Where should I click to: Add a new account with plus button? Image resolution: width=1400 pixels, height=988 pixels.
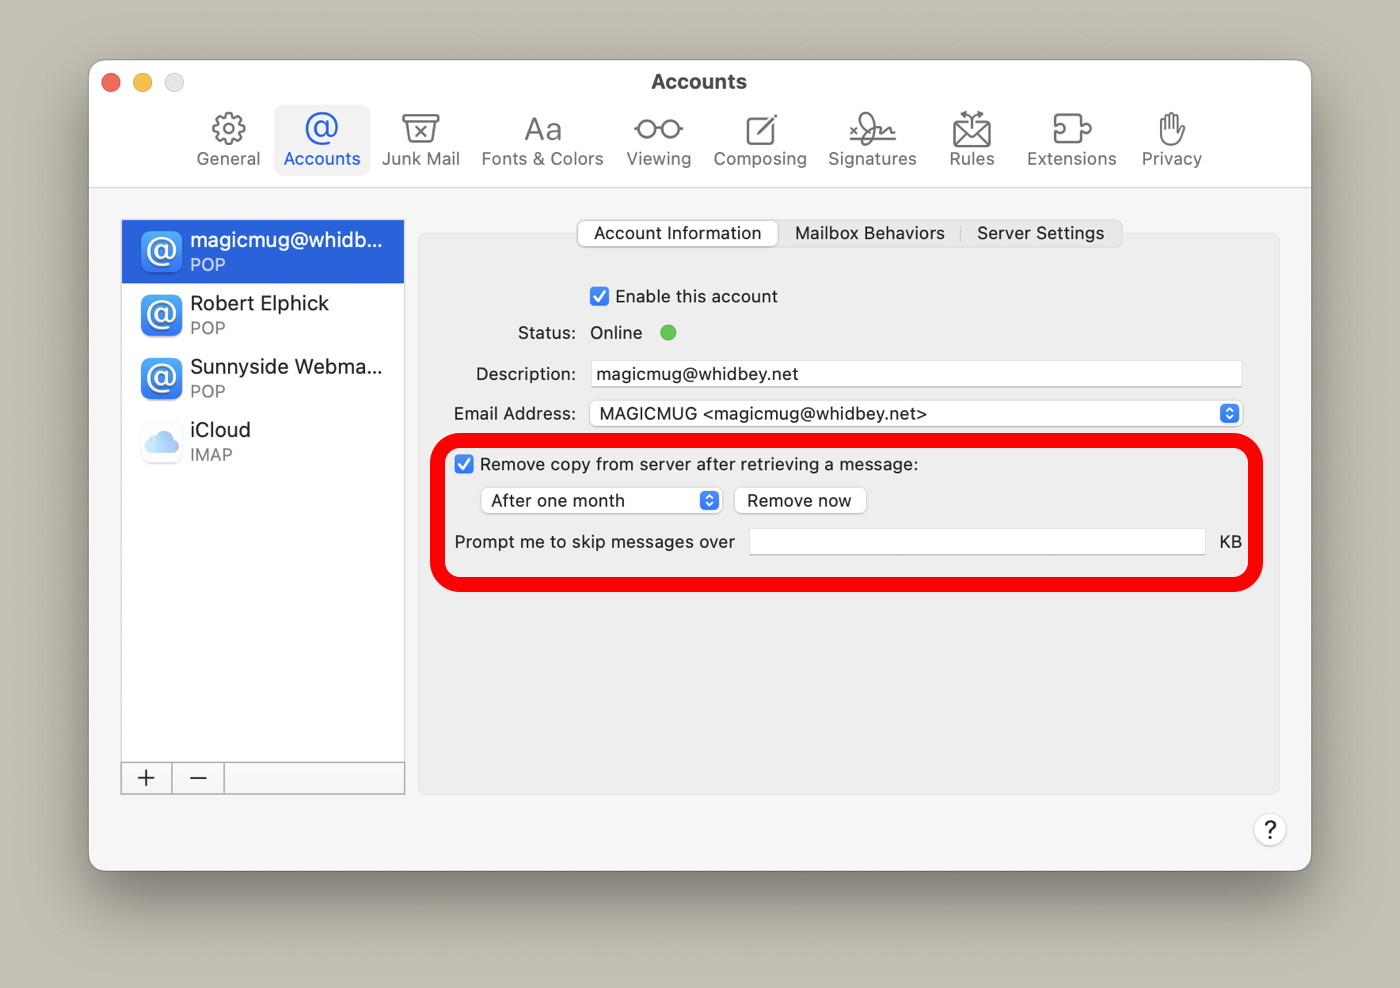click(146, 778)
